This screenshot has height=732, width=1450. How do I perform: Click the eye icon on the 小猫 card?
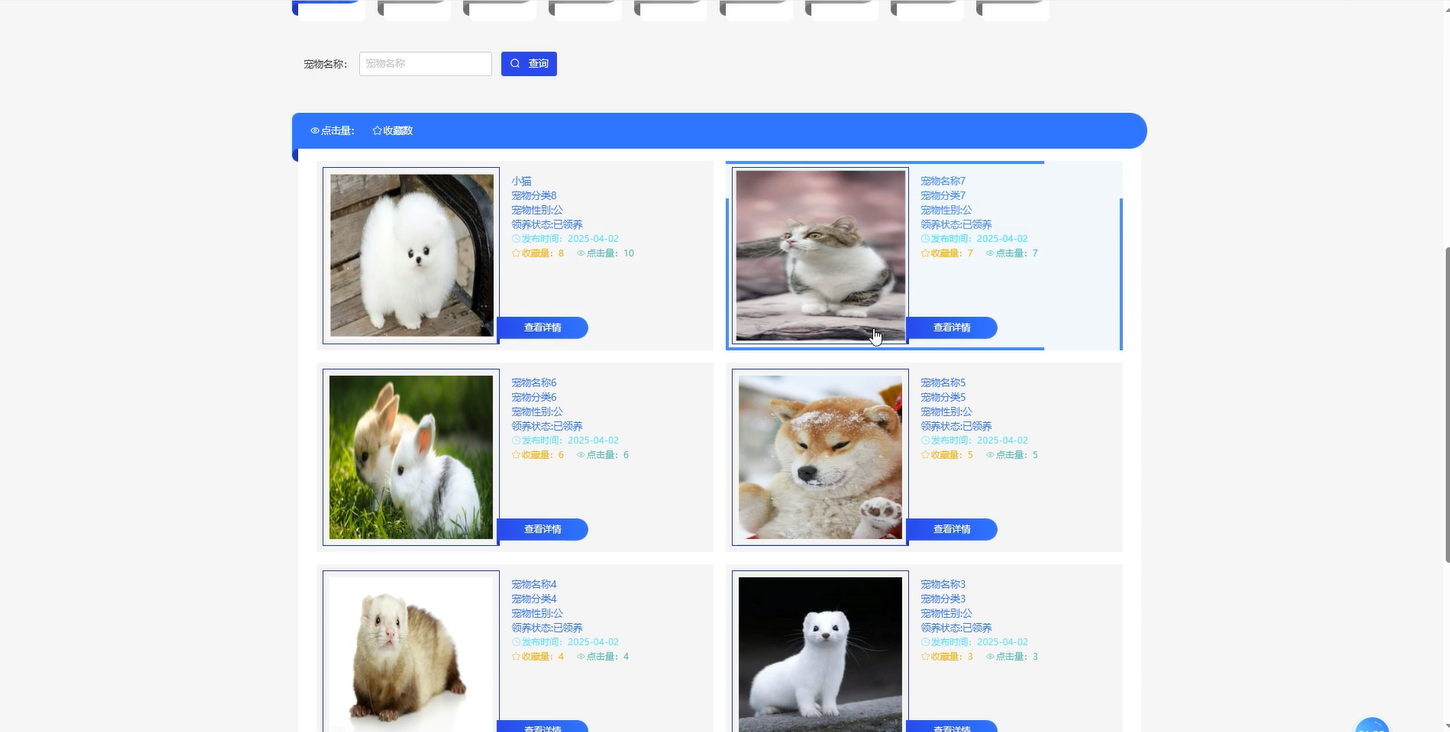581,254
